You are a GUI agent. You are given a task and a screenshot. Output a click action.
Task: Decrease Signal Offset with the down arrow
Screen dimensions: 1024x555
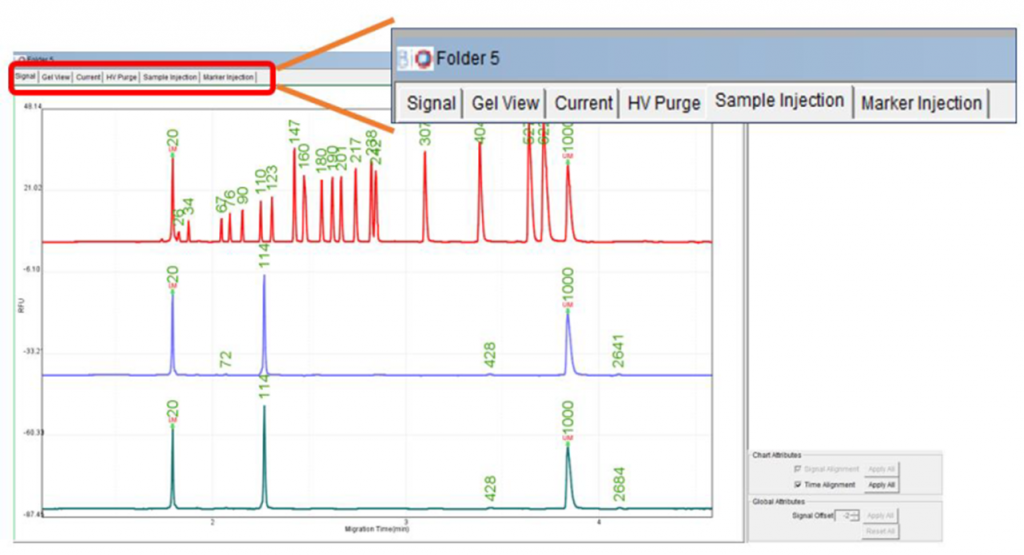pos(855,518)
